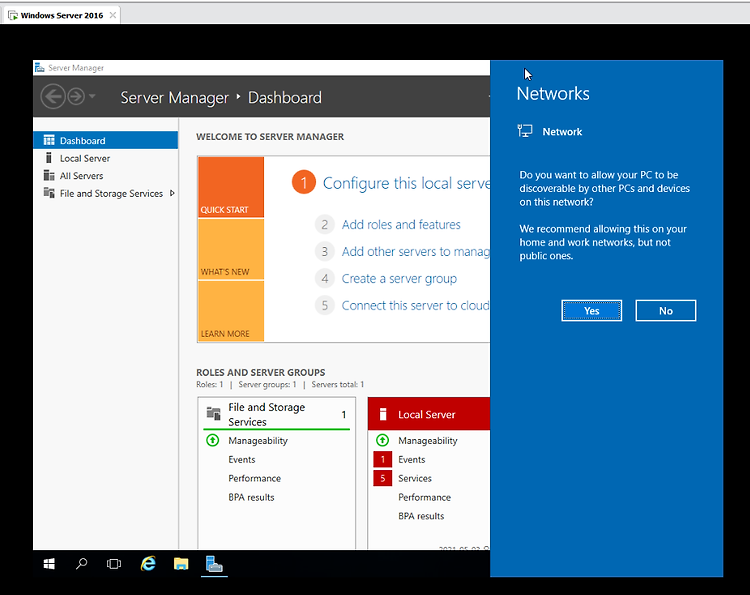Click the Dashboard grid icon in the sidebar
750x595 pixels.
[x=49, y=140]
